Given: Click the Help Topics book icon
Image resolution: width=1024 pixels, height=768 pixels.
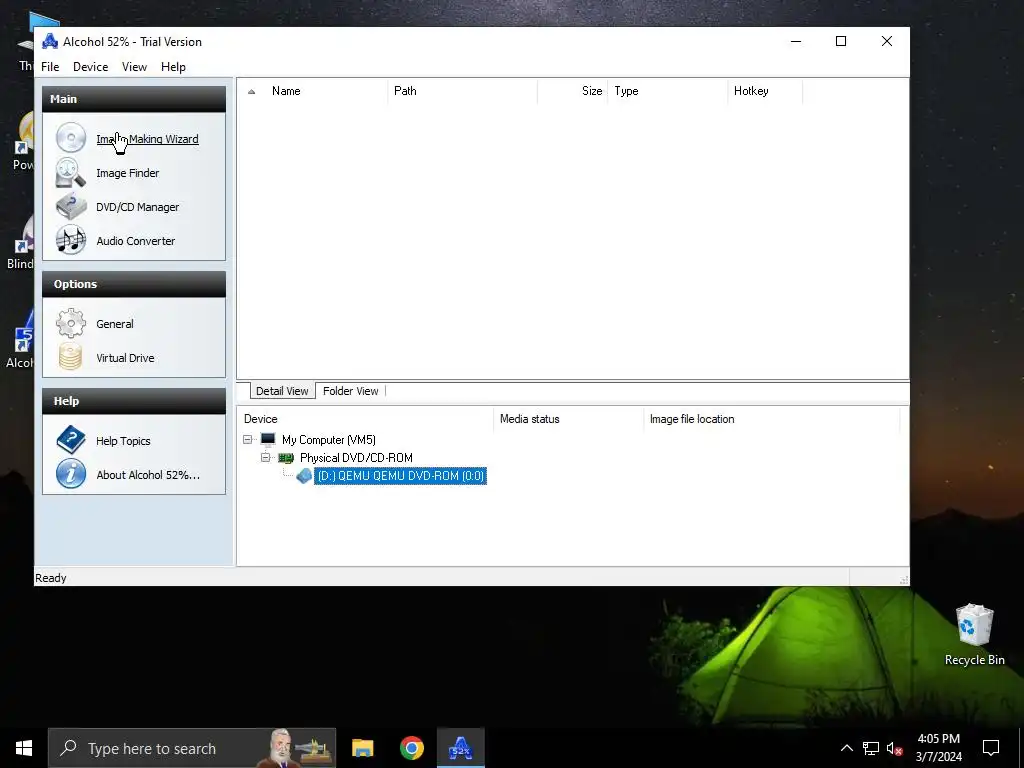Looking at the screenshot, I should [71, 440].
